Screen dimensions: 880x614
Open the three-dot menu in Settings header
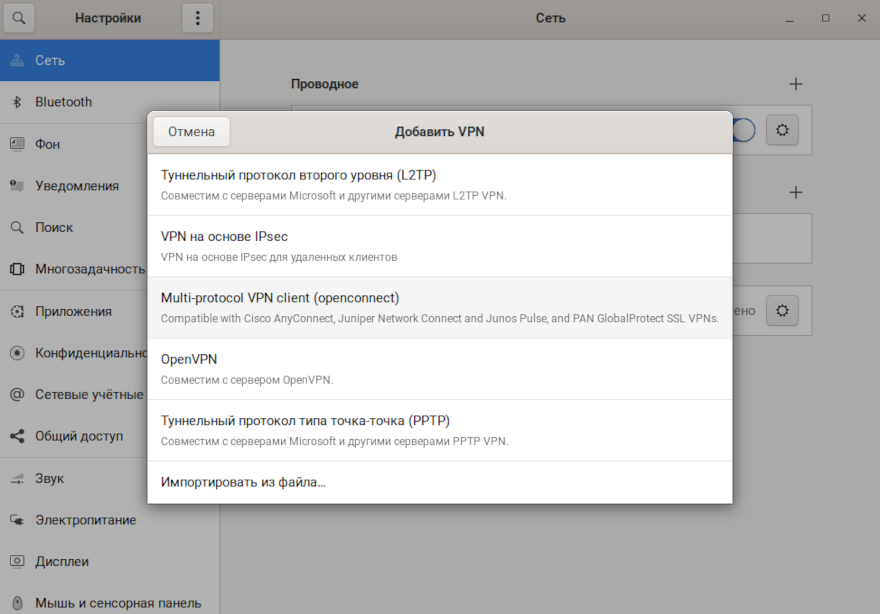pos(197,18)
